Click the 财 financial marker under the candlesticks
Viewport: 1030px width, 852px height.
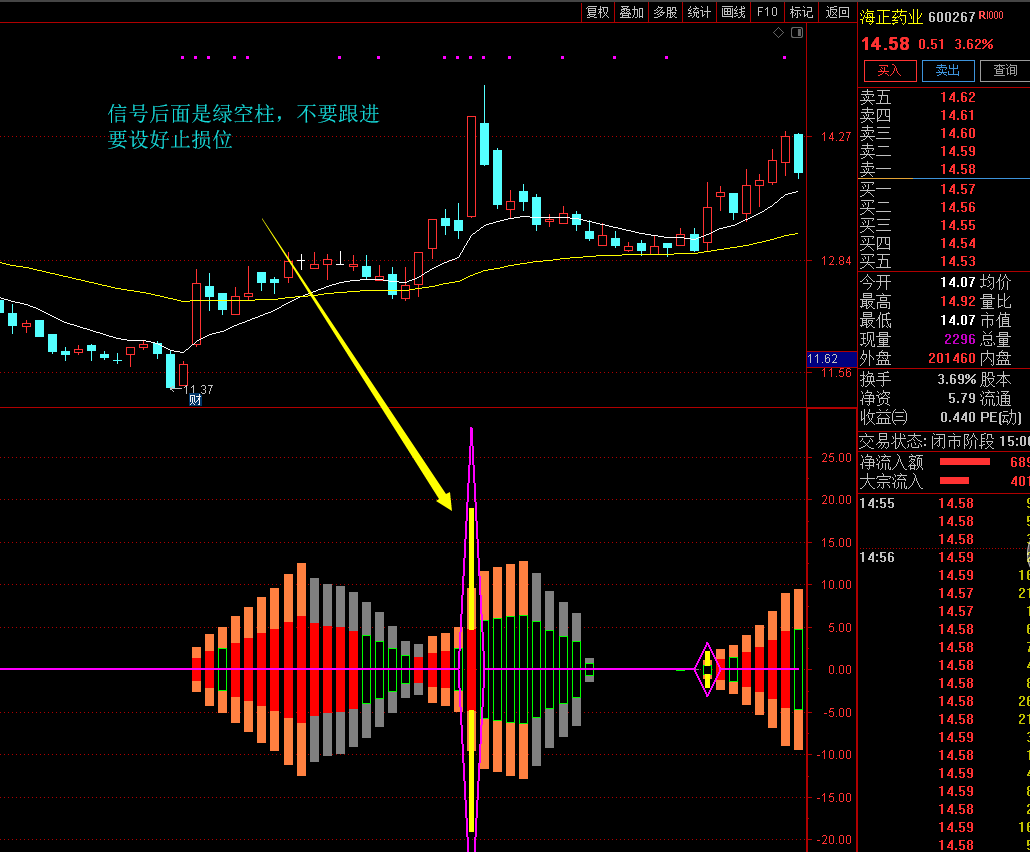pos(196,400)
